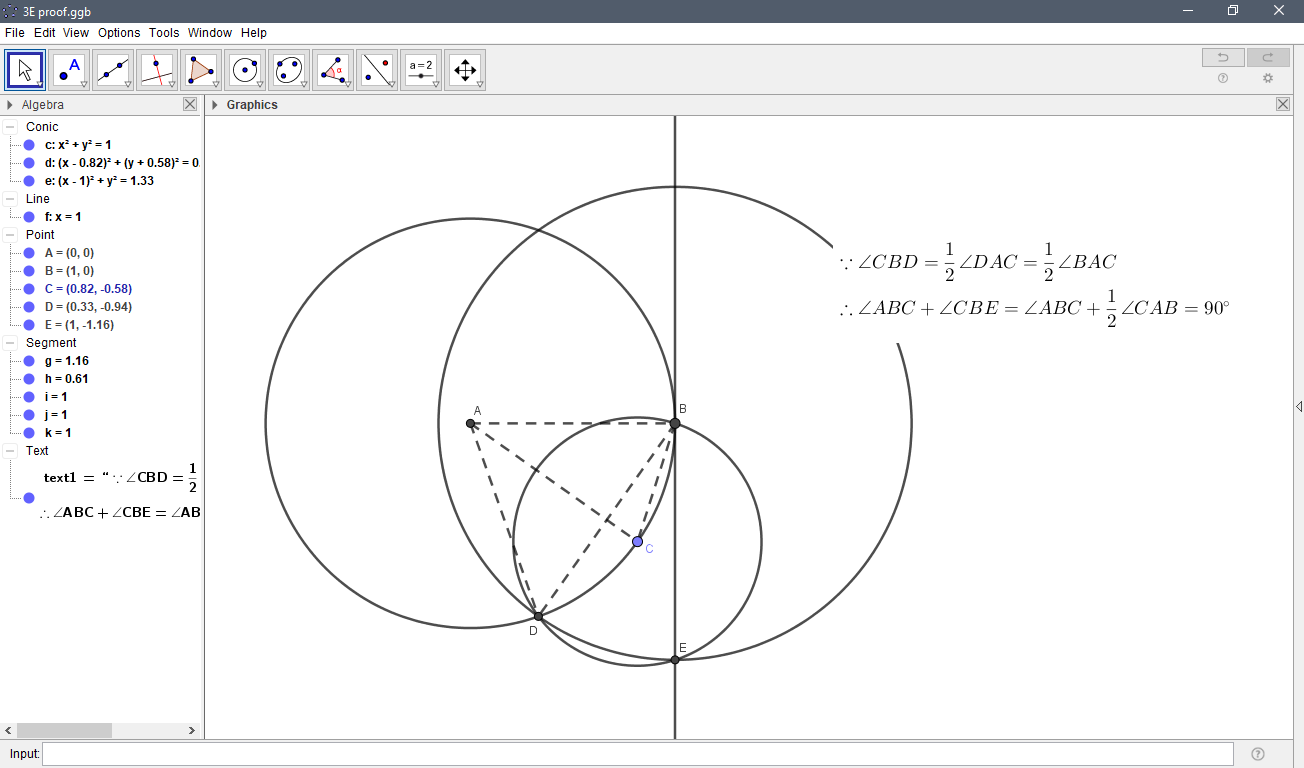Viewport: 1304px width, 768px height.
Task: Select the Line tool
Action: coord(113,69)
